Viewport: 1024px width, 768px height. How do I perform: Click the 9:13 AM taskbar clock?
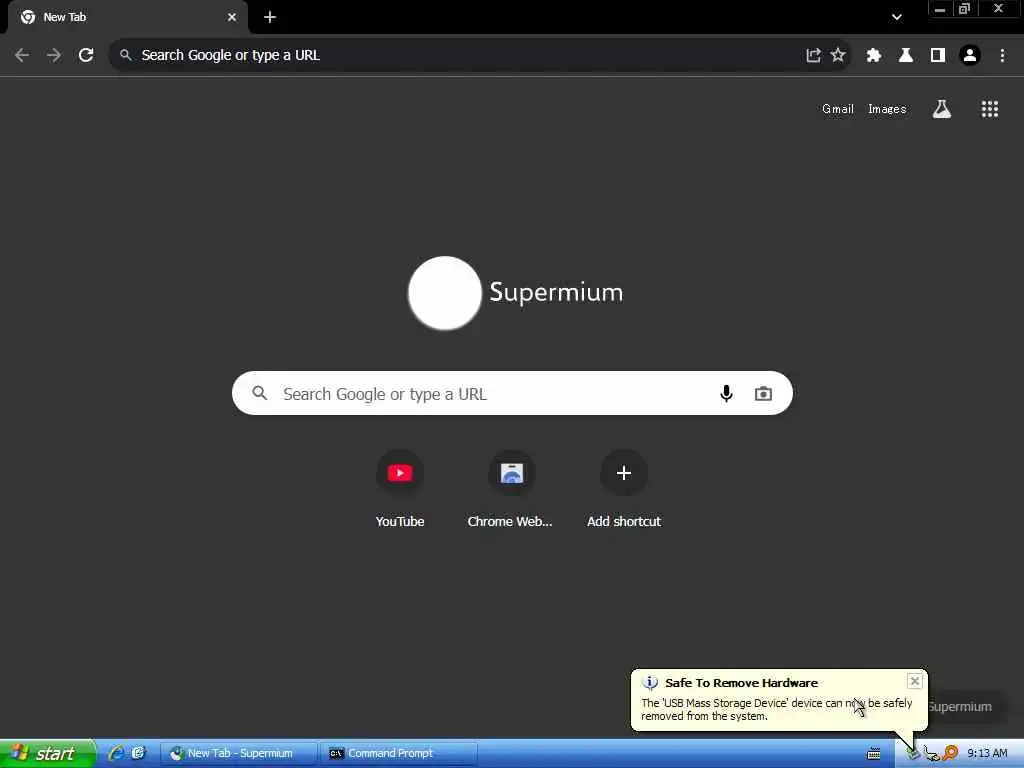pyautogui.click(x=987, y=753)
